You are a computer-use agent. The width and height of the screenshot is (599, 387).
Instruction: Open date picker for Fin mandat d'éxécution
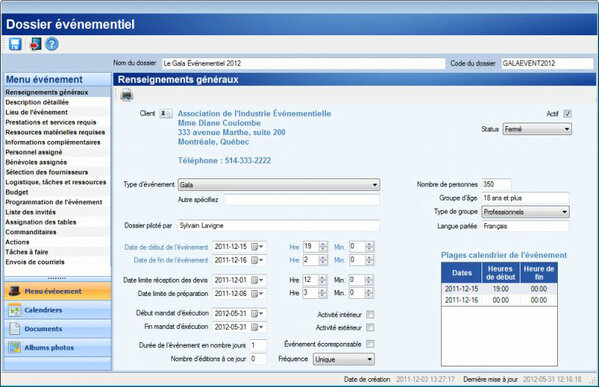257,327
